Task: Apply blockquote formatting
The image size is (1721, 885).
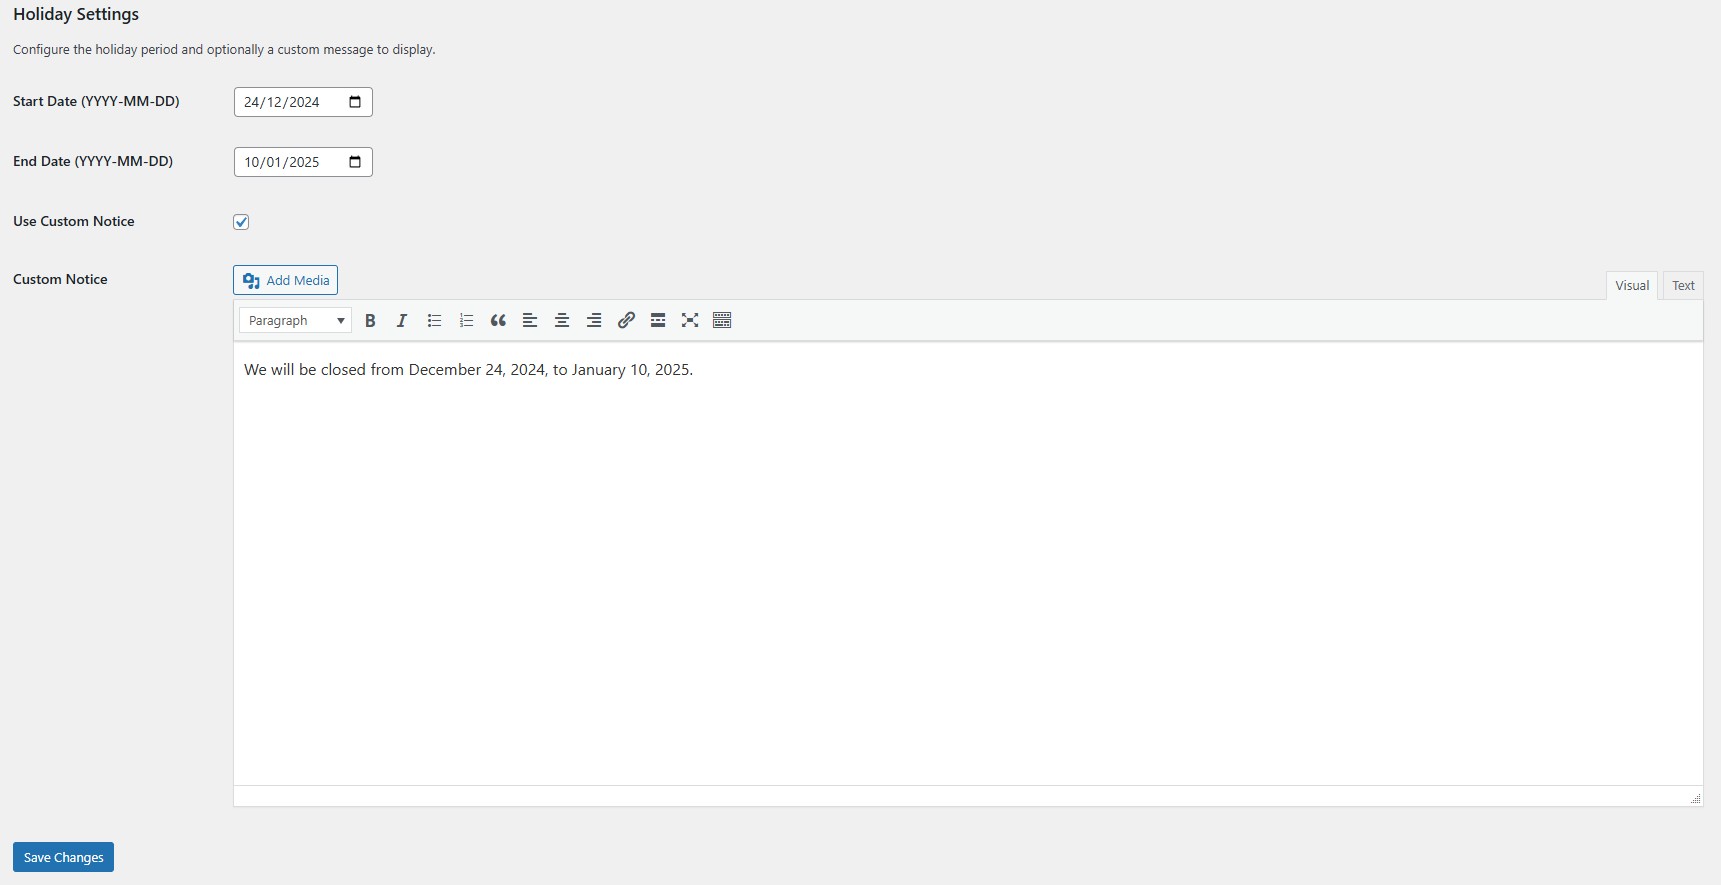Action: (498, 320)
